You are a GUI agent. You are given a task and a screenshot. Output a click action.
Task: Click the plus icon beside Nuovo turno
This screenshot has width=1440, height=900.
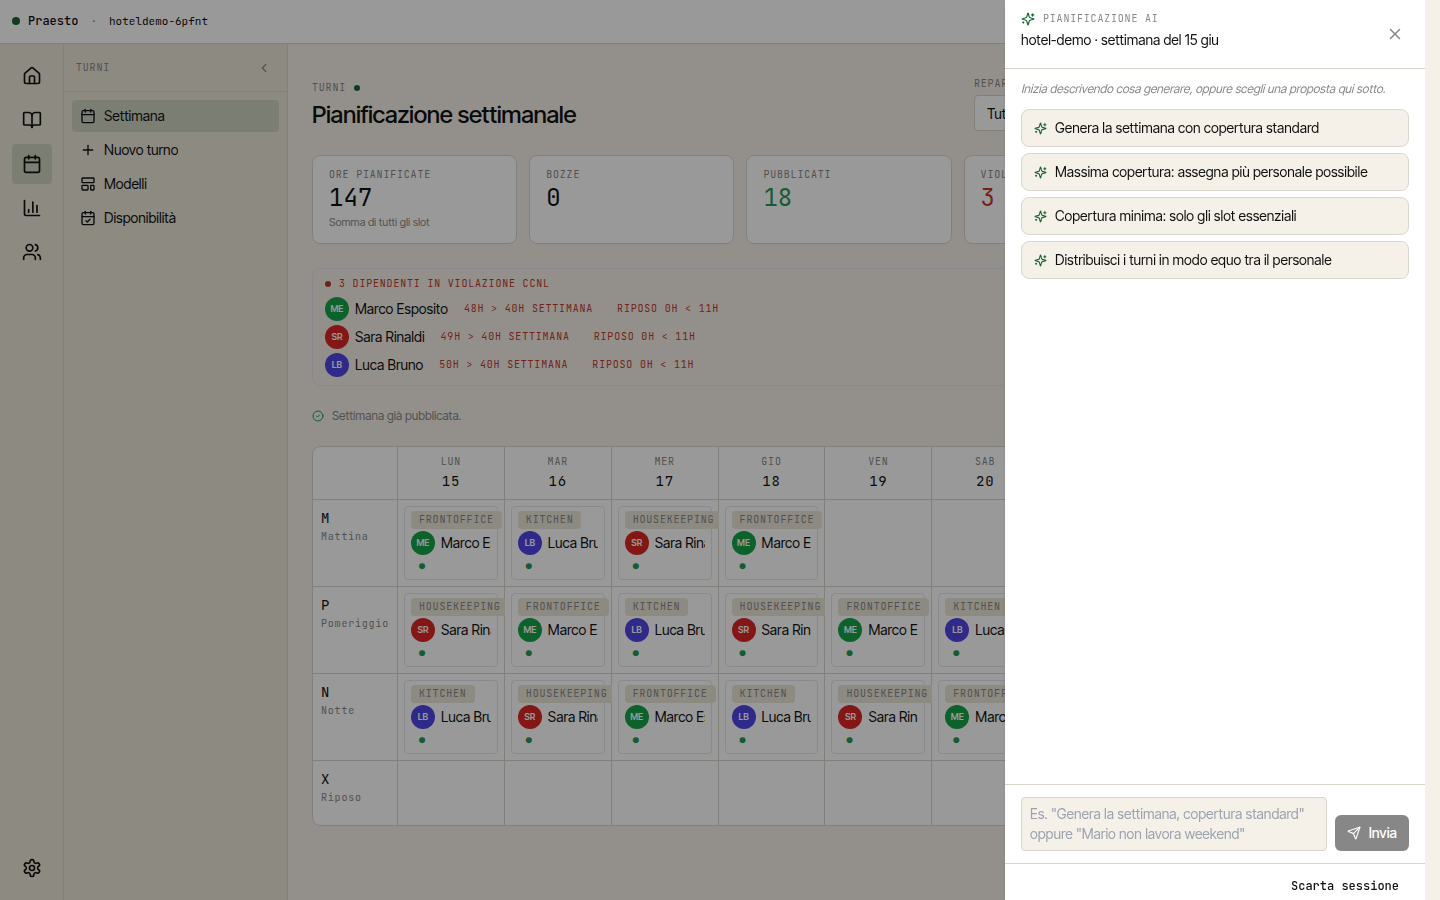88,150
